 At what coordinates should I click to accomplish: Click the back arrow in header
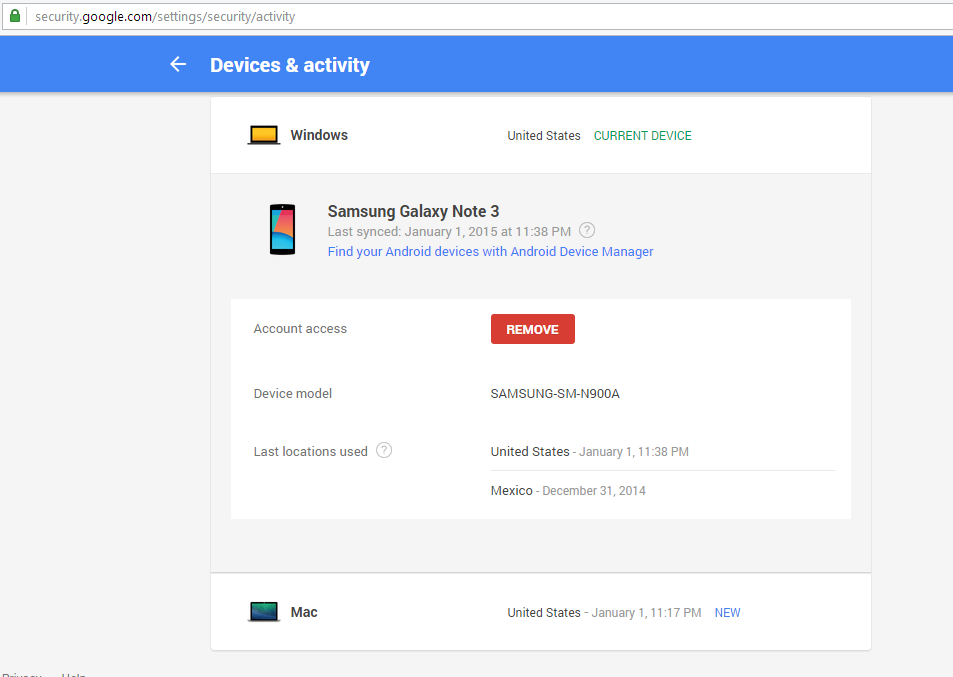point(178,64)
